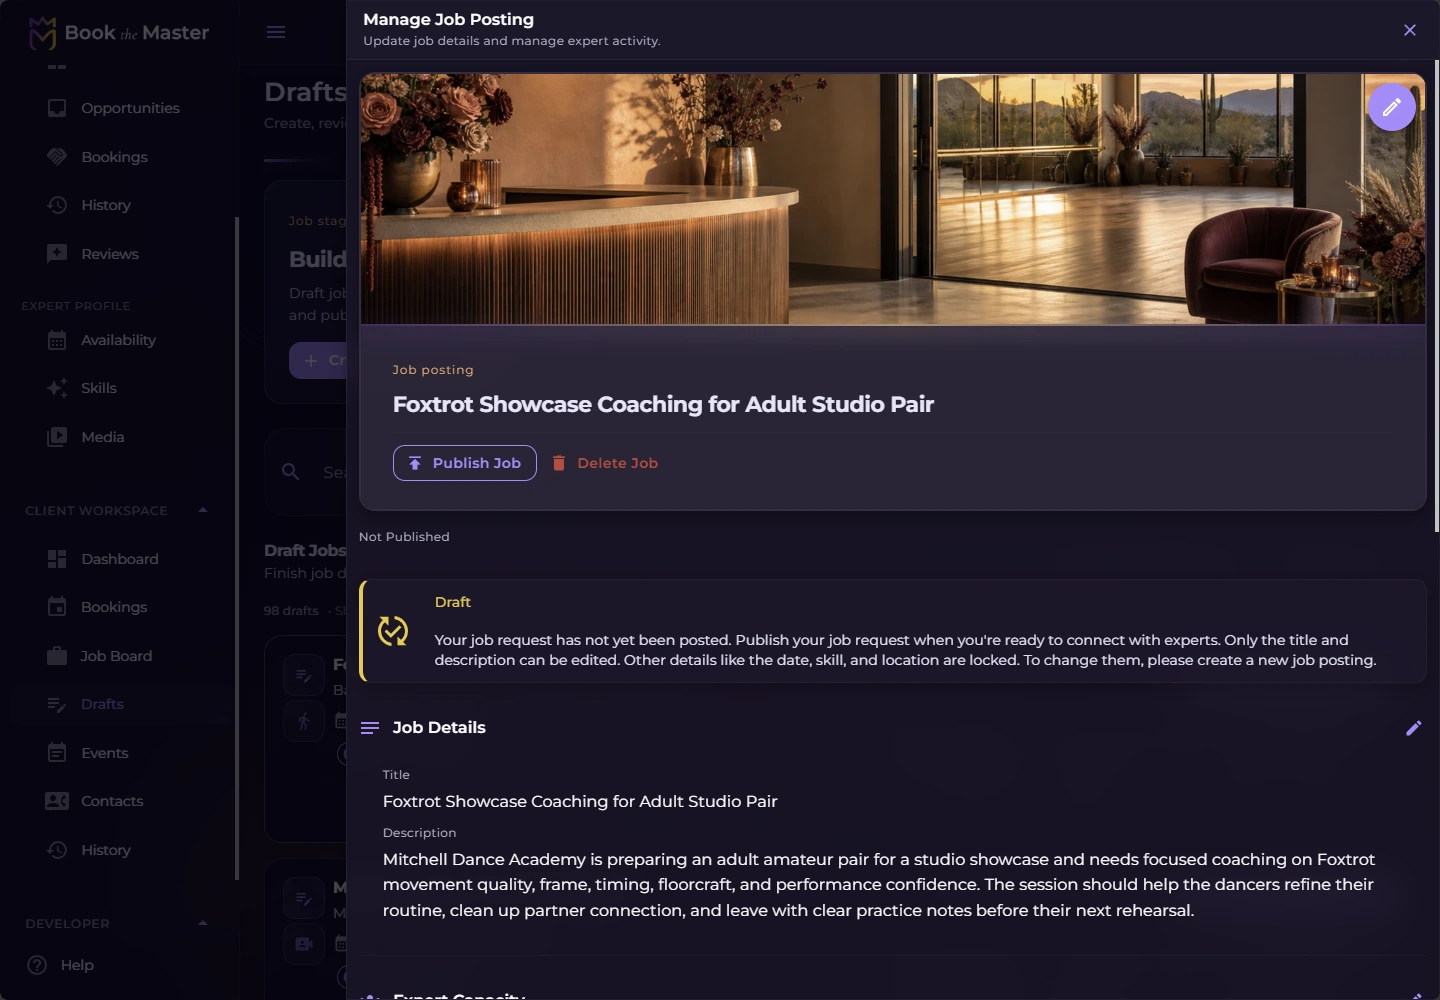
Task: Open Client Workspace Dashboard
Action: (x=119, y=559)
